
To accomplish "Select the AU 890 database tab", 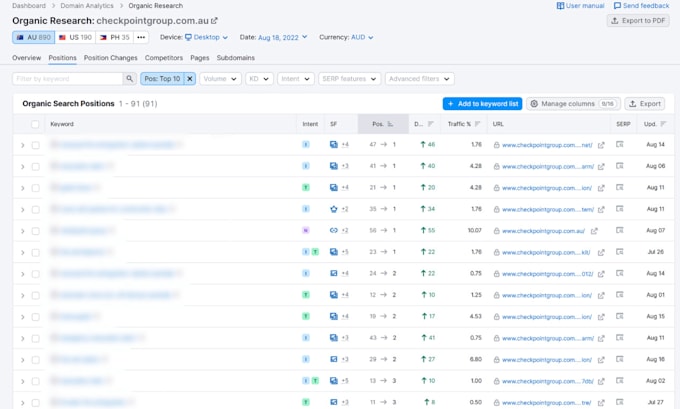I will coord(33,37).
